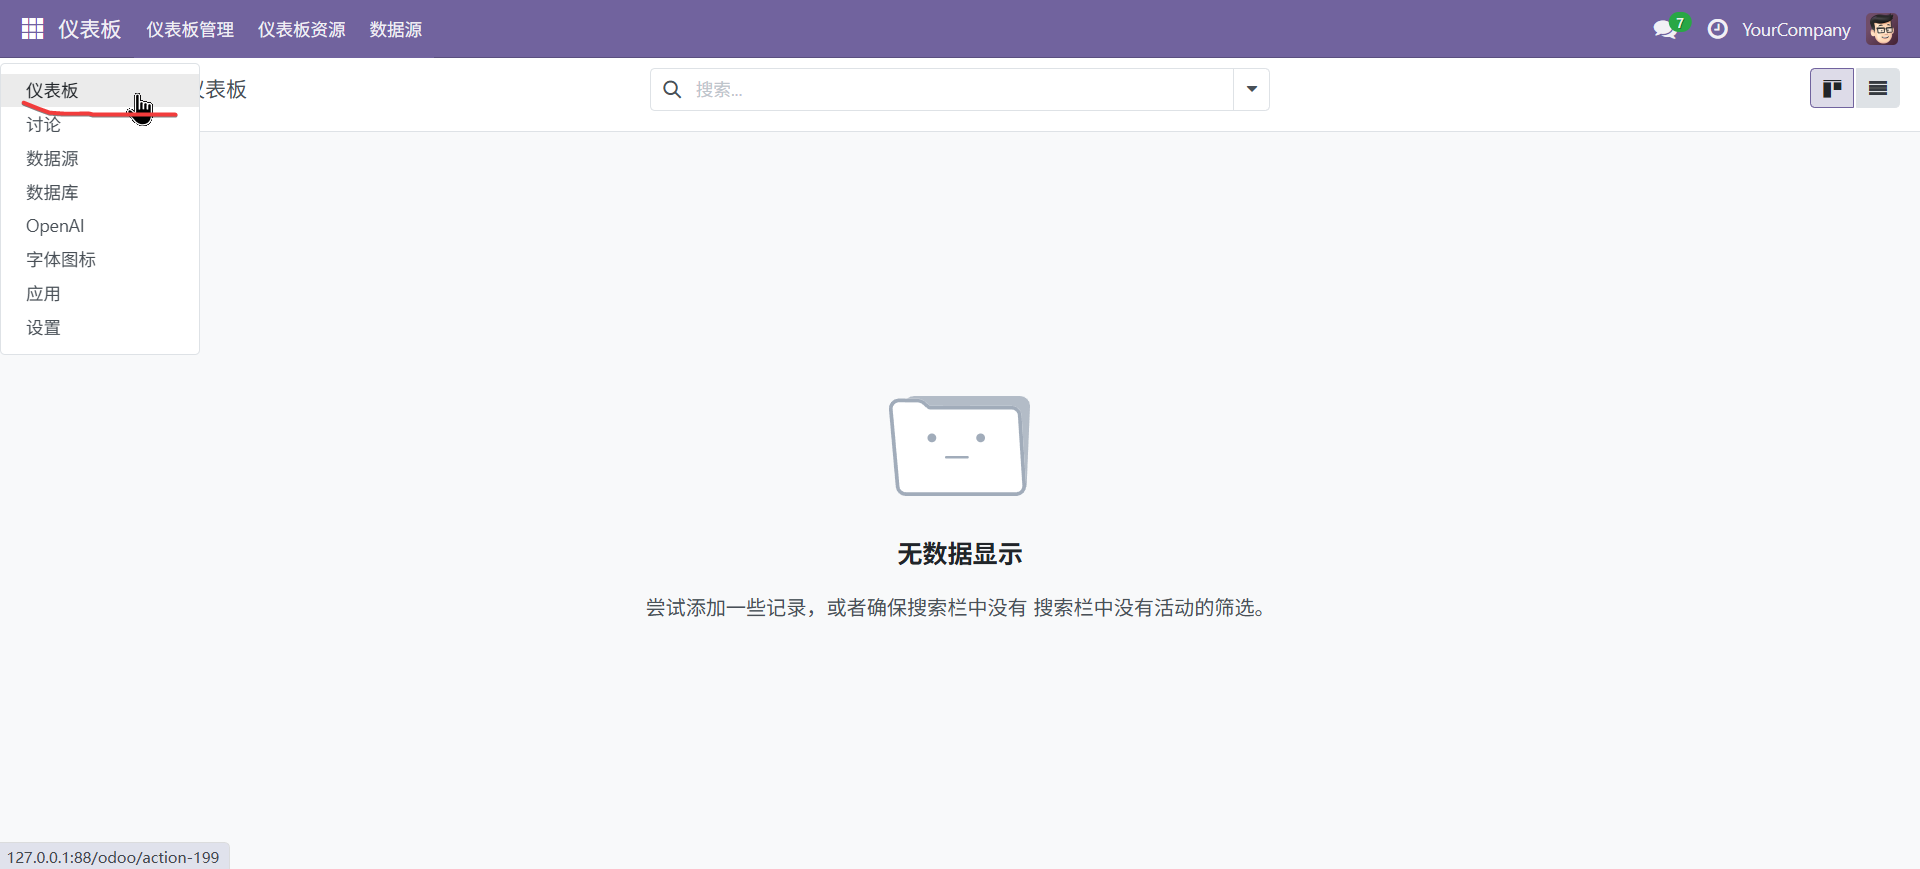Select 讨论 in the apps dropdown
Screen dimensions: 1920x869
click(x=44, y=125)
